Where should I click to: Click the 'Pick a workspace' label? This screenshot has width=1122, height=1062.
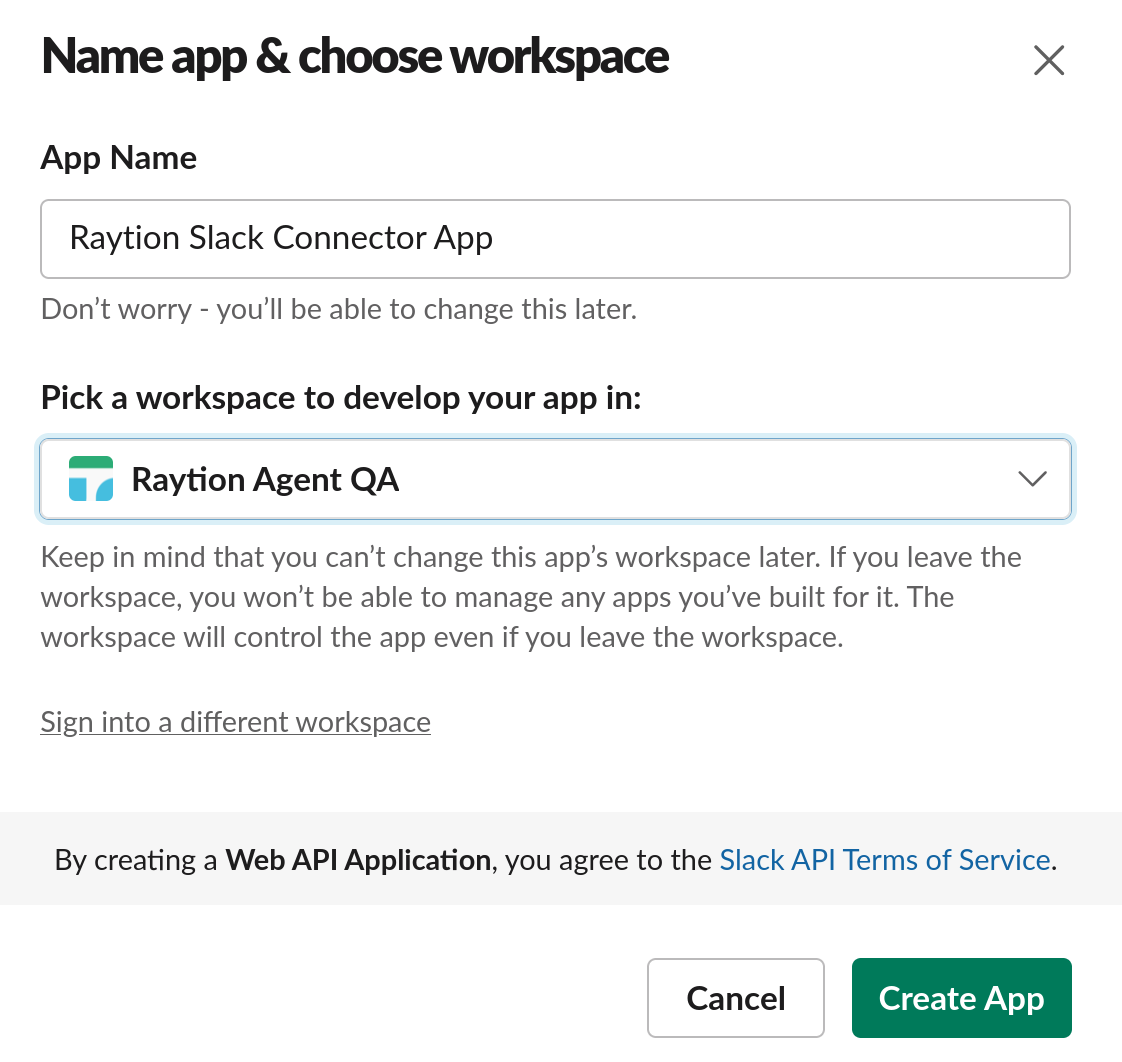pos(340,398)
